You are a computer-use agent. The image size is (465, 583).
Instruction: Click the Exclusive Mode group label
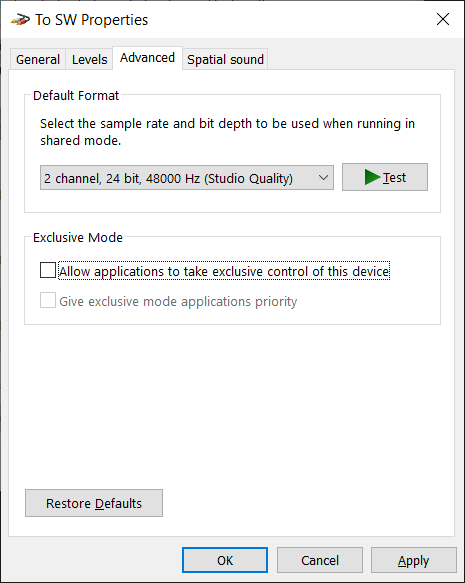pyautogui.click(x=78, y=238)
